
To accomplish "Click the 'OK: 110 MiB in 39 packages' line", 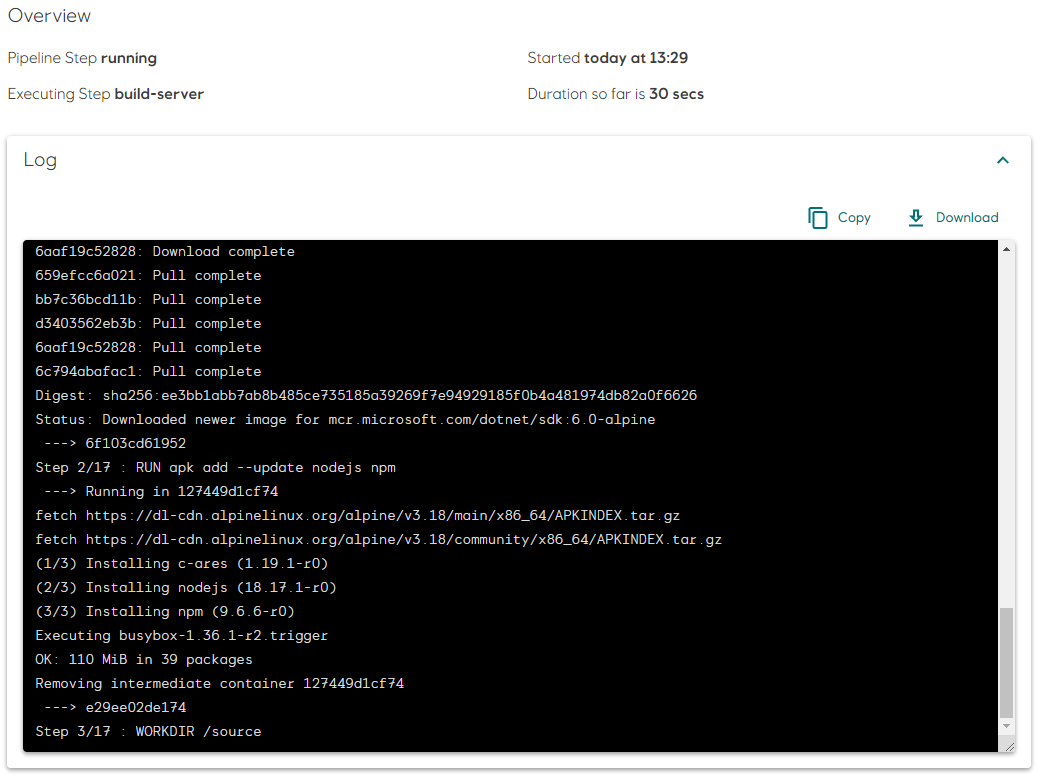I will pyautogui.click(x=144, y=659).
